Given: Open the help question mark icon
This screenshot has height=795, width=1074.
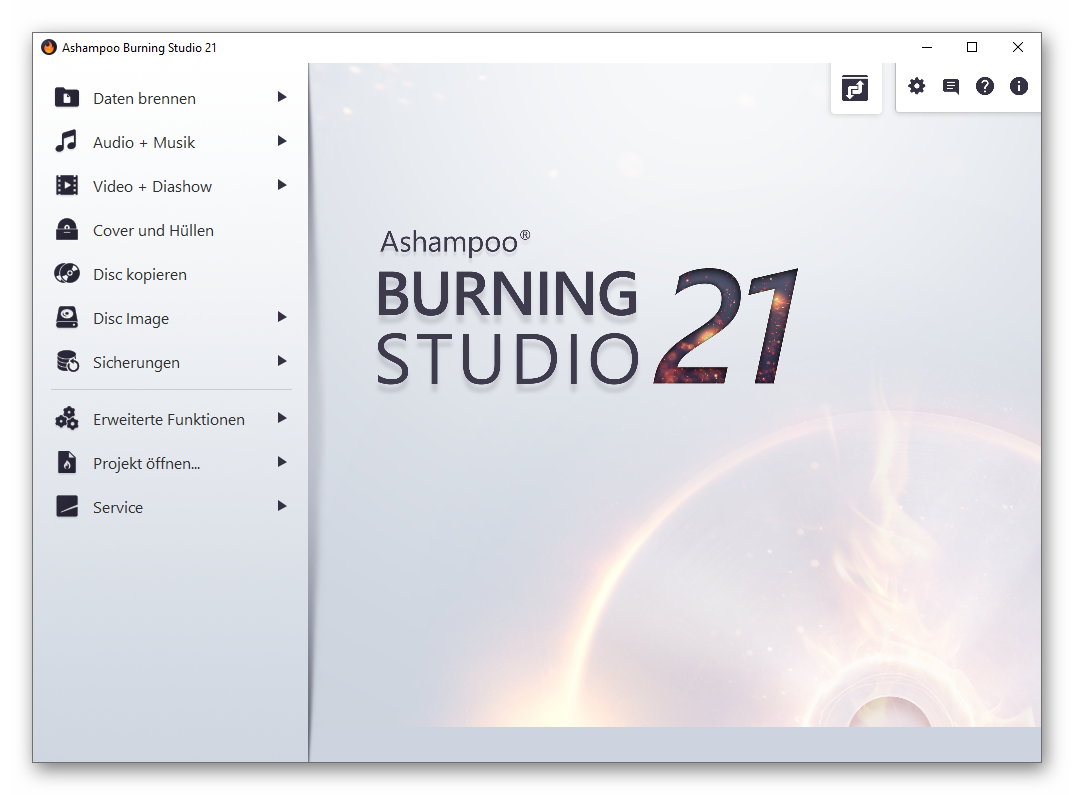Looking at the screenshot, I should [985, 87].
